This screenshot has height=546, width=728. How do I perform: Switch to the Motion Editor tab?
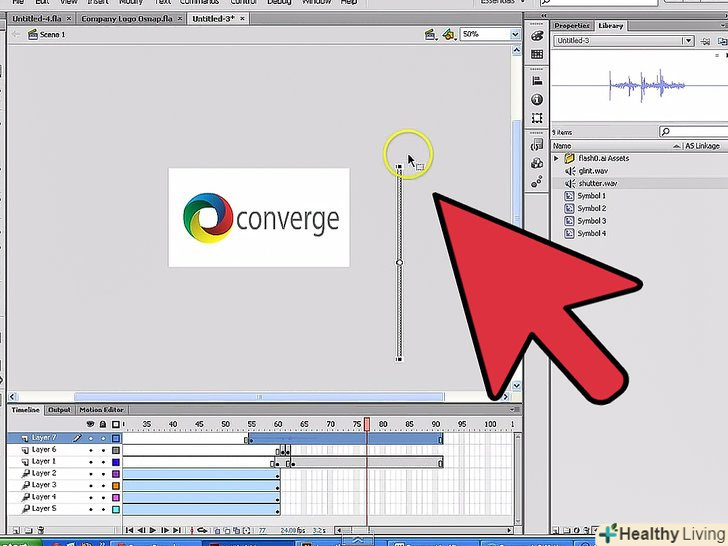101,410
